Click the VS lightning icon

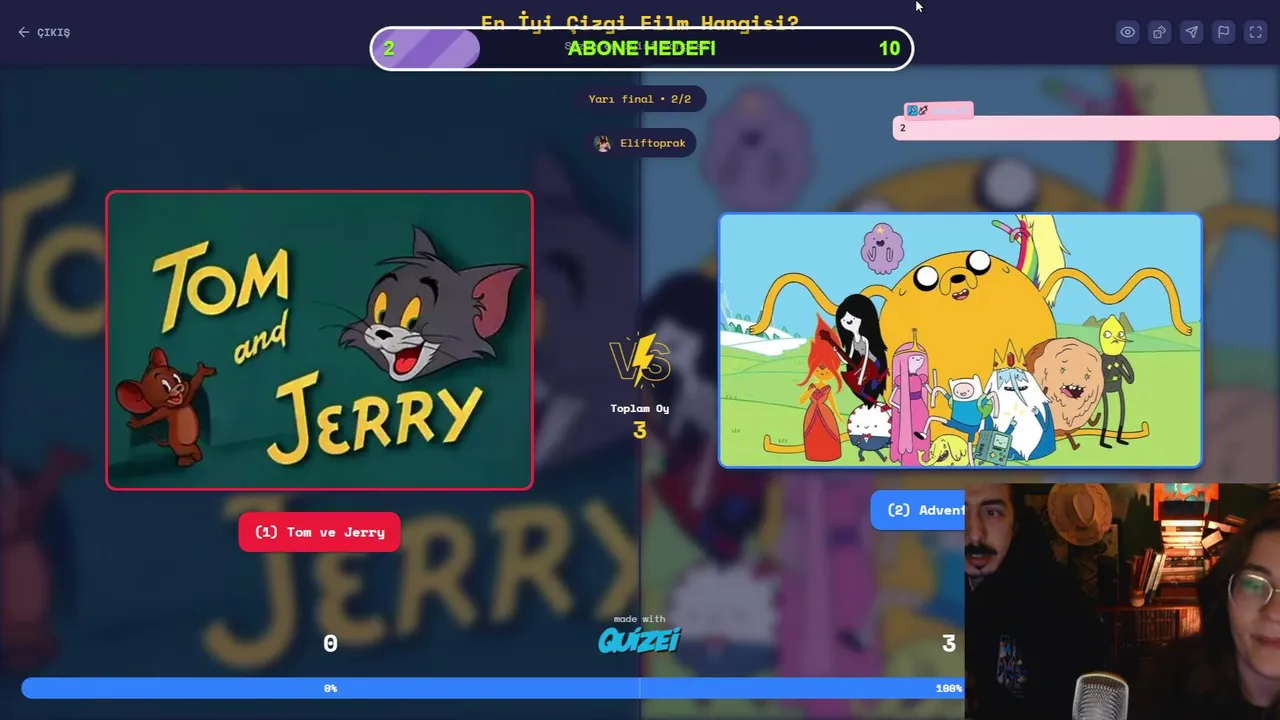point(640,360)
